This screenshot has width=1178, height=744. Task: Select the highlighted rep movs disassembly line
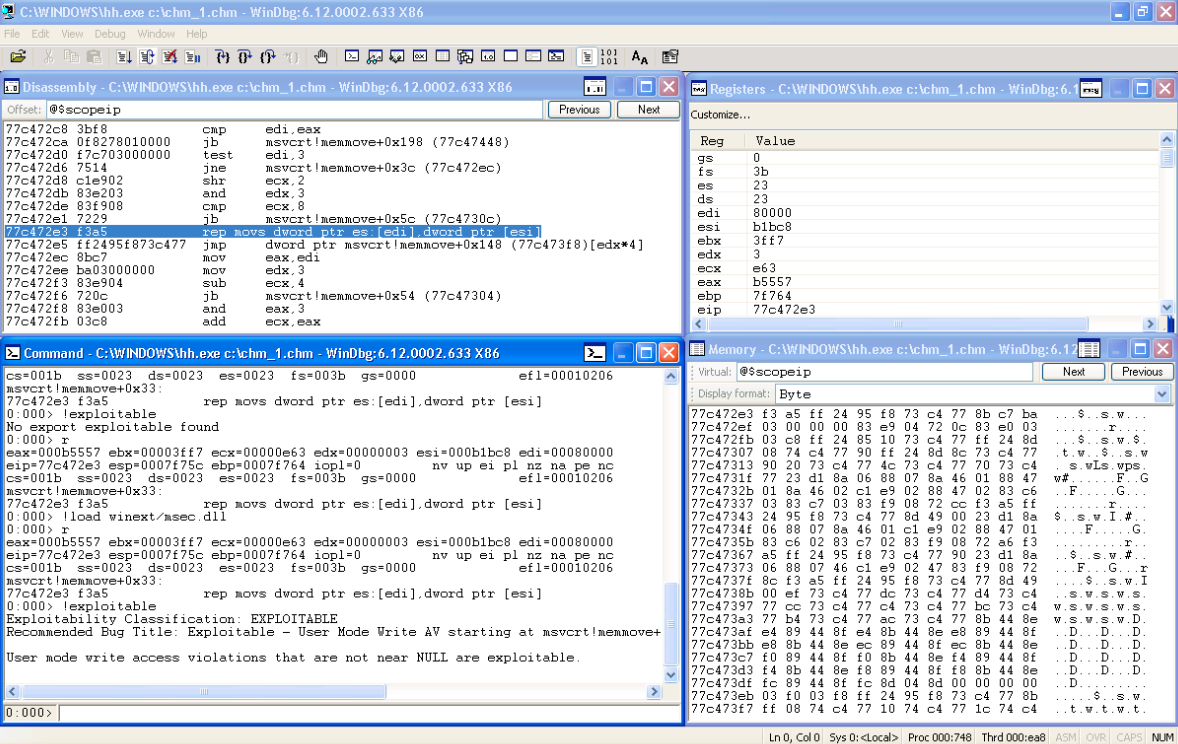point(273,231)
